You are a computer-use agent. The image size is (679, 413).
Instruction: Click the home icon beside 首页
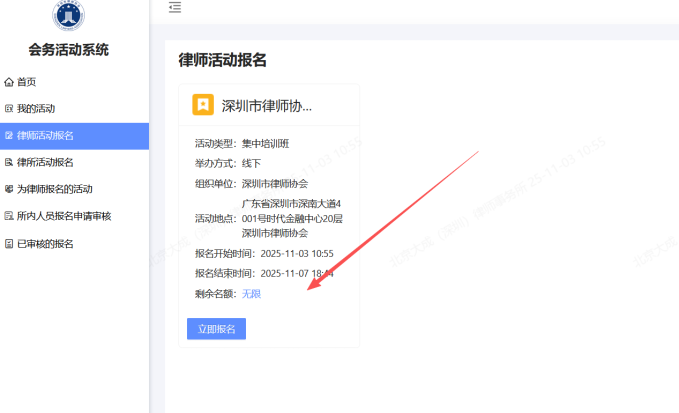click(9, 82)
